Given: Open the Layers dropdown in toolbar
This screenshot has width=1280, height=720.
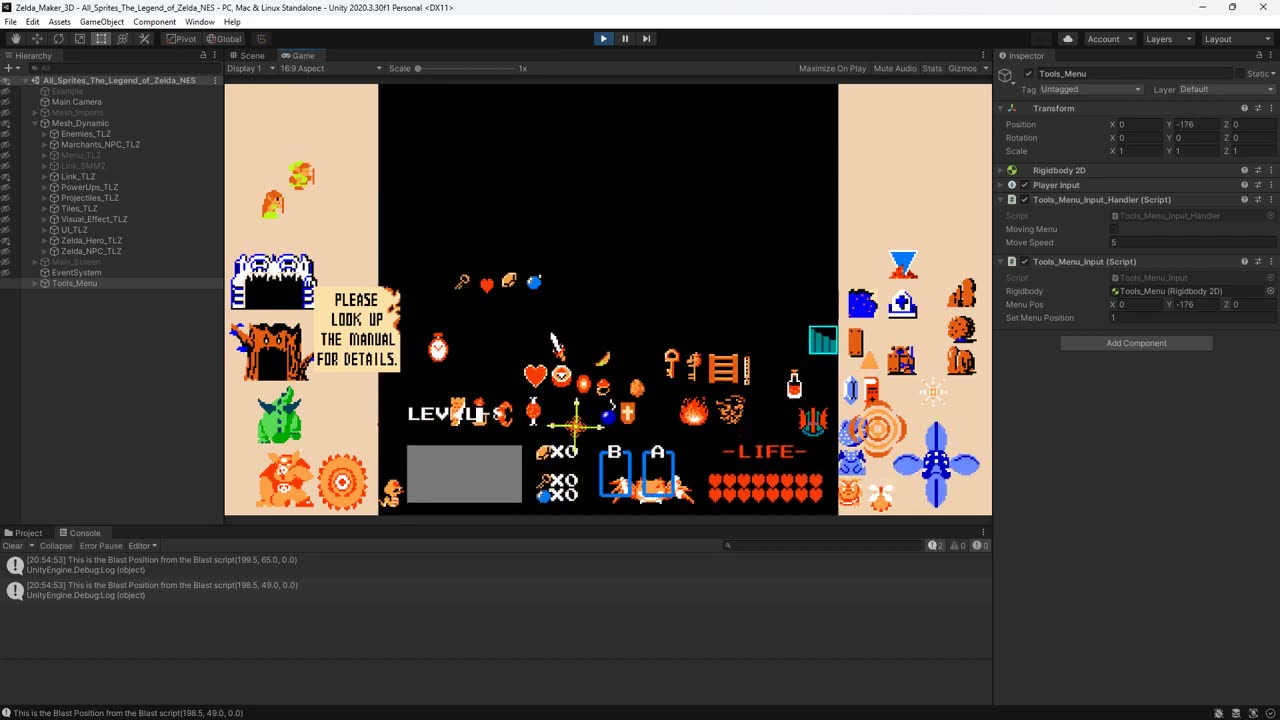Looking at the screenshot, I should pos(1168,39).
